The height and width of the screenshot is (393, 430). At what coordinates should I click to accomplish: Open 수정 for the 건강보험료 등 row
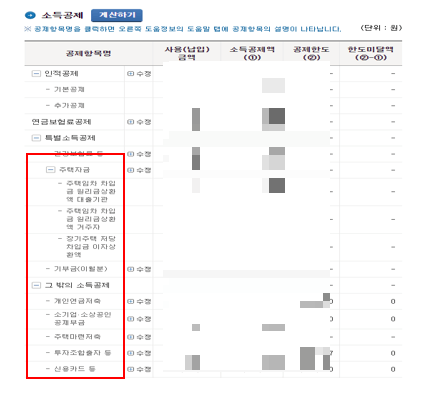[x=139, y=154]
